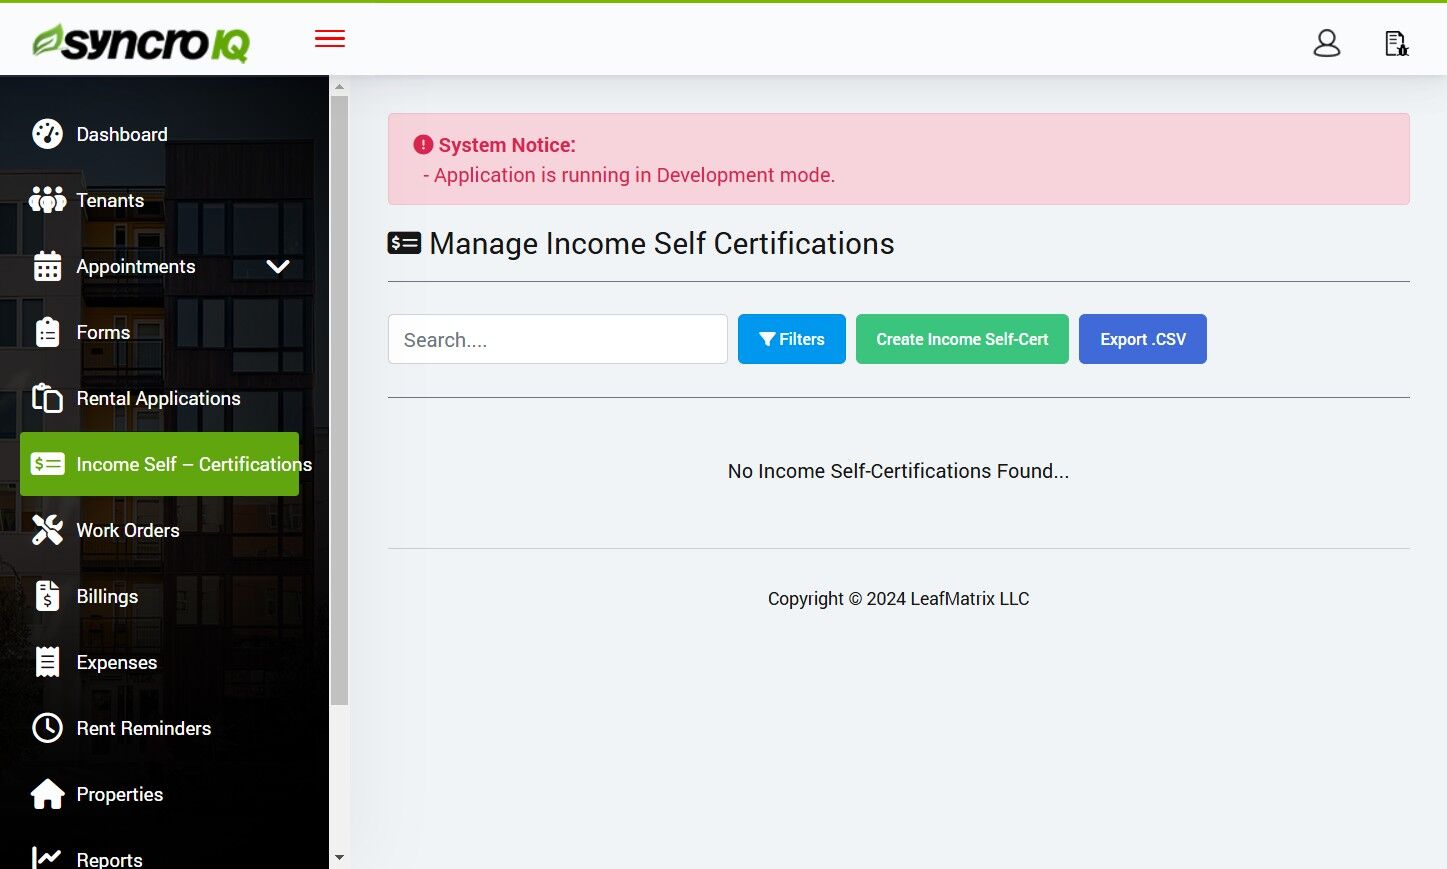Click the Export .CSV button
Image resolution: width=1447 pixels, height=869 pixels.
[1143, 339]
